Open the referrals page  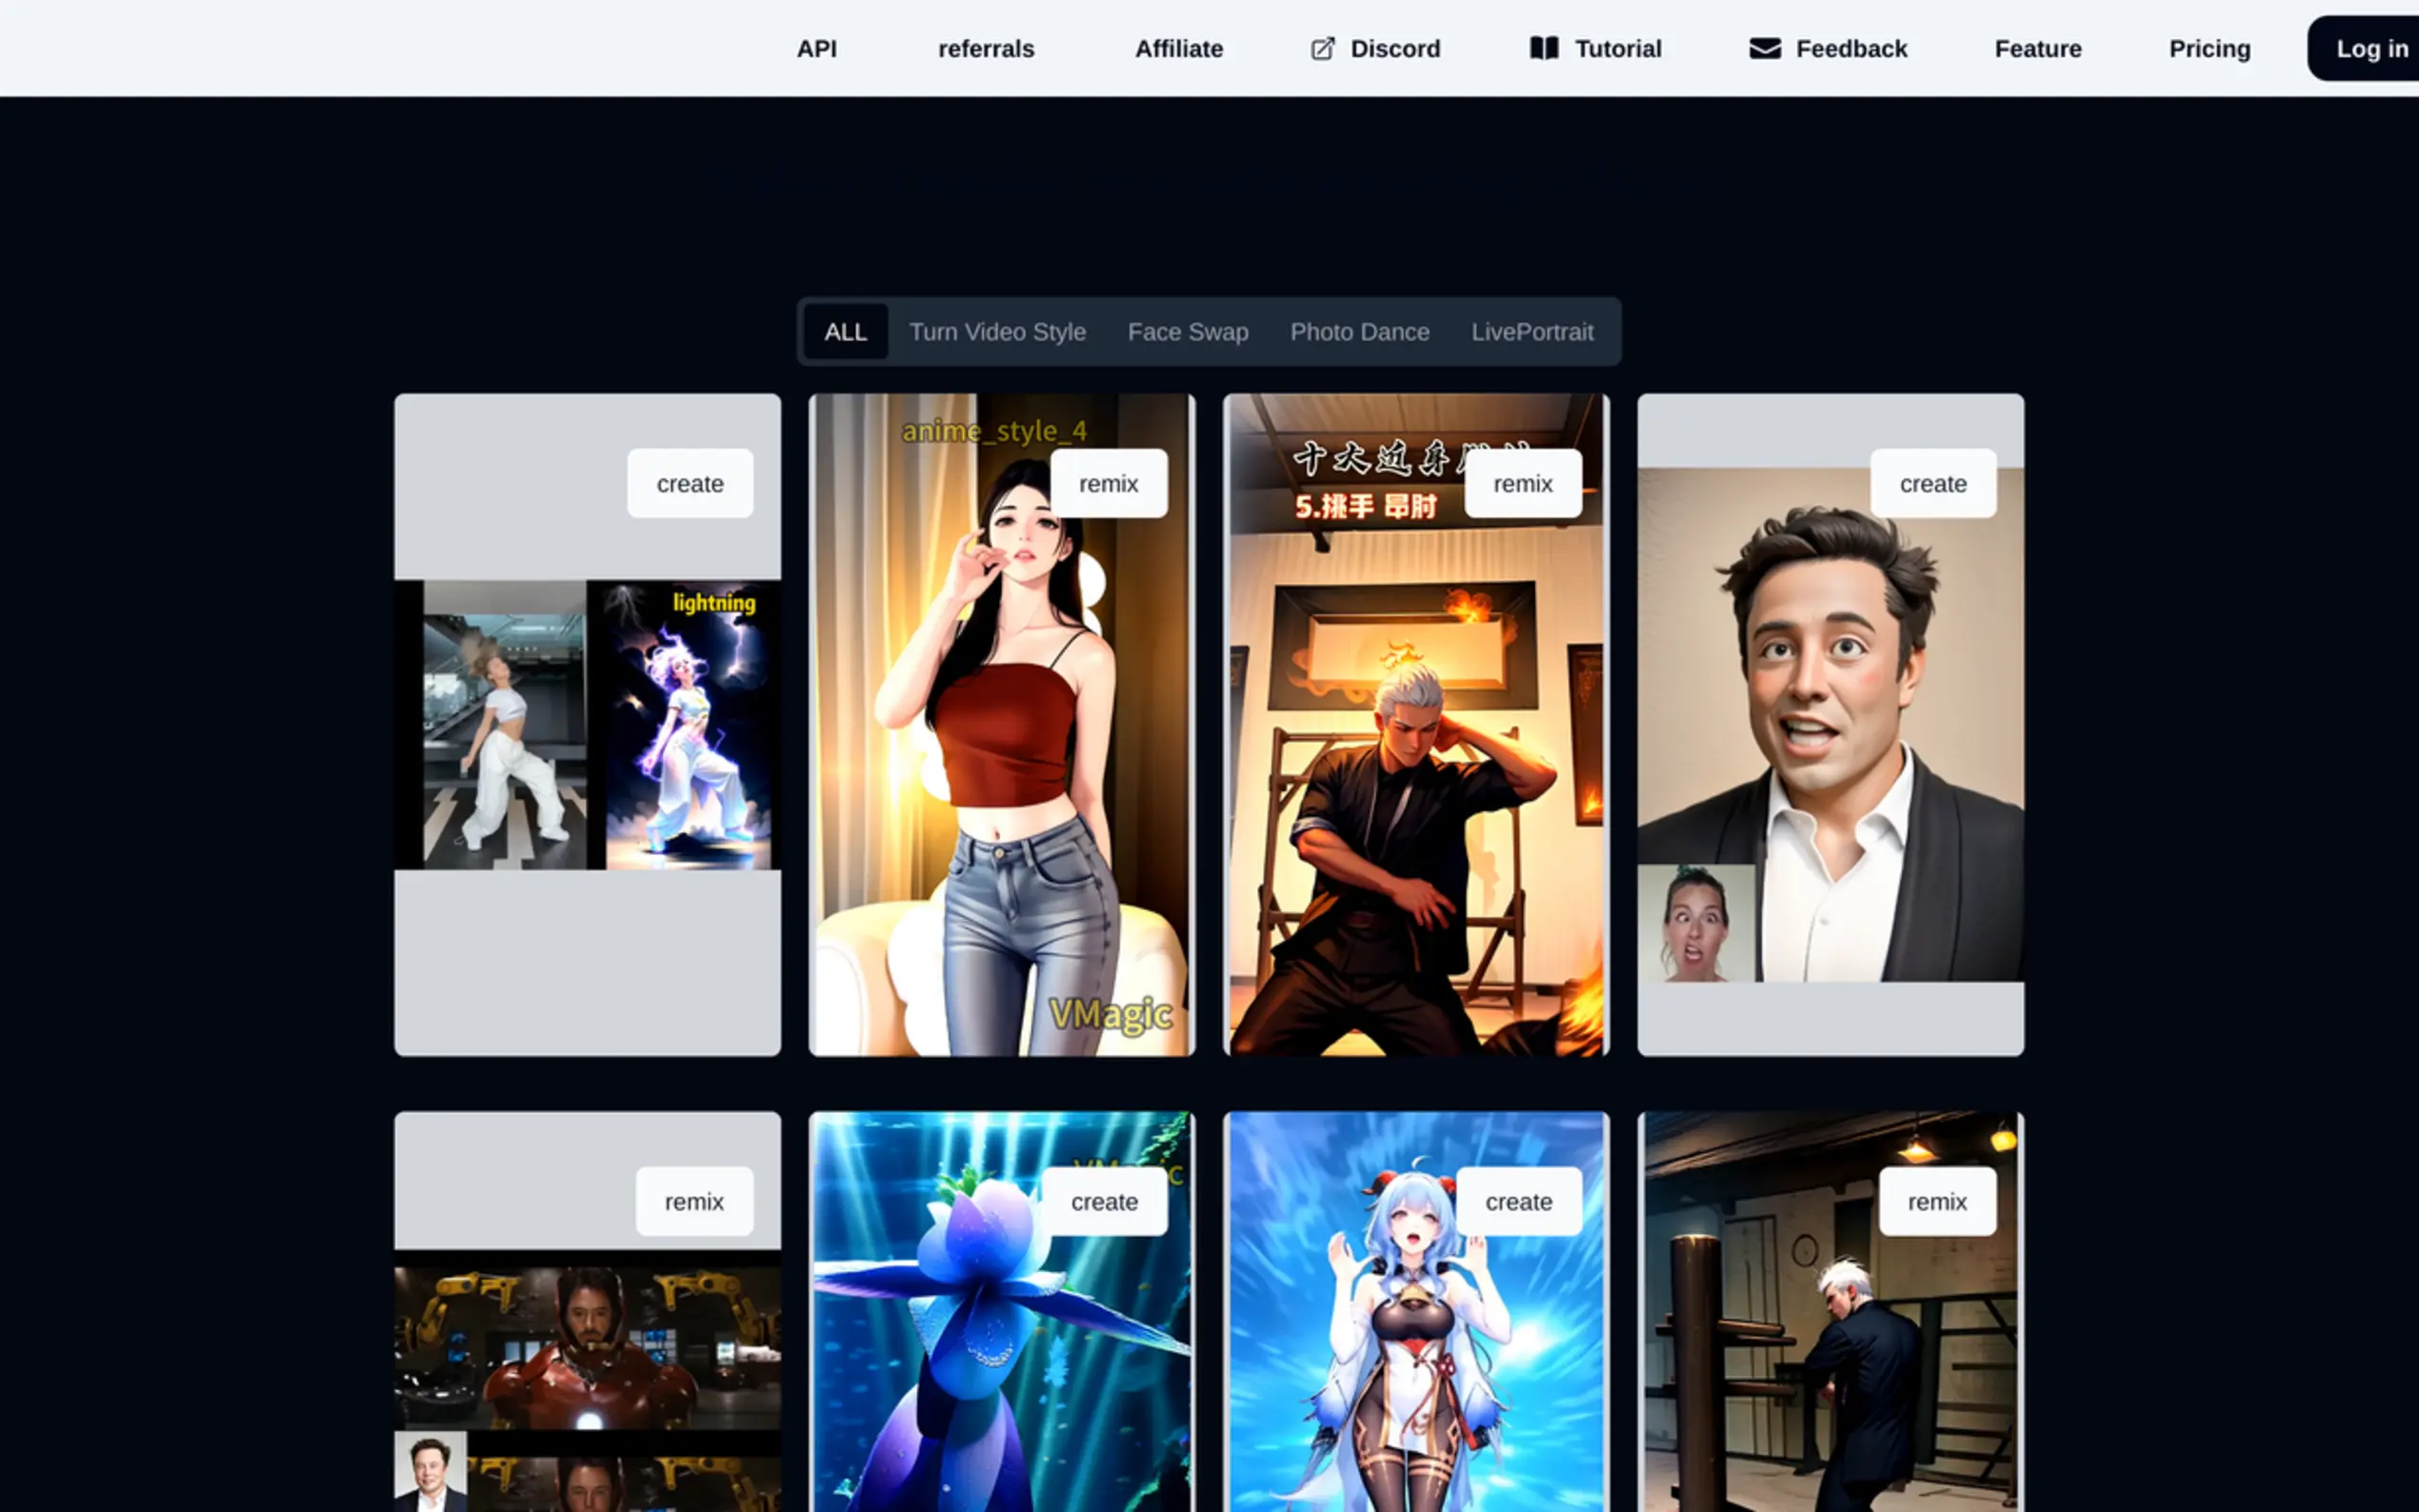pyautogui.click(x=985, y=49)
